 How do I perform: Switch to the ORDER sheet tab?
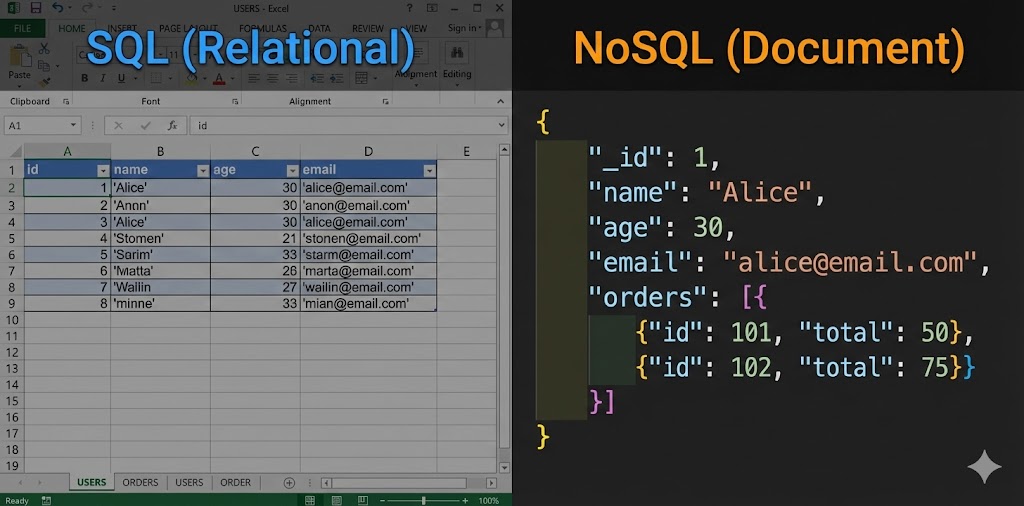[x=236, y=482]
